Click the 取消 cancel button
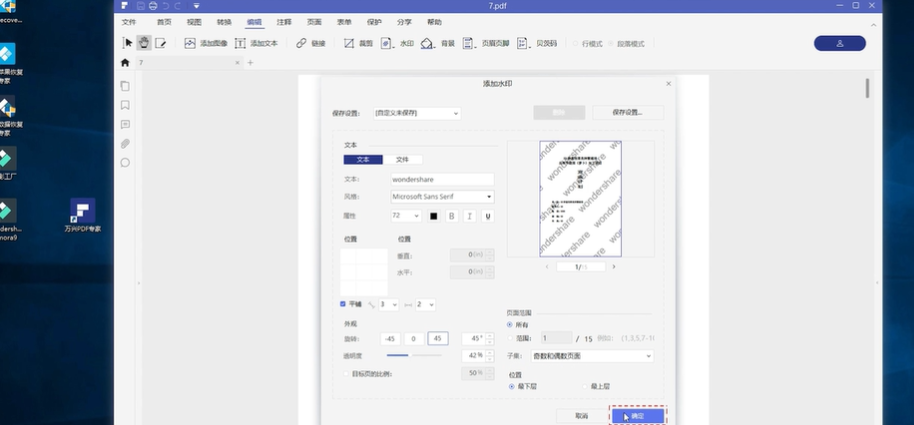This screenshot has height=425, width=914. pyautogui.click(x=582, y=416)
